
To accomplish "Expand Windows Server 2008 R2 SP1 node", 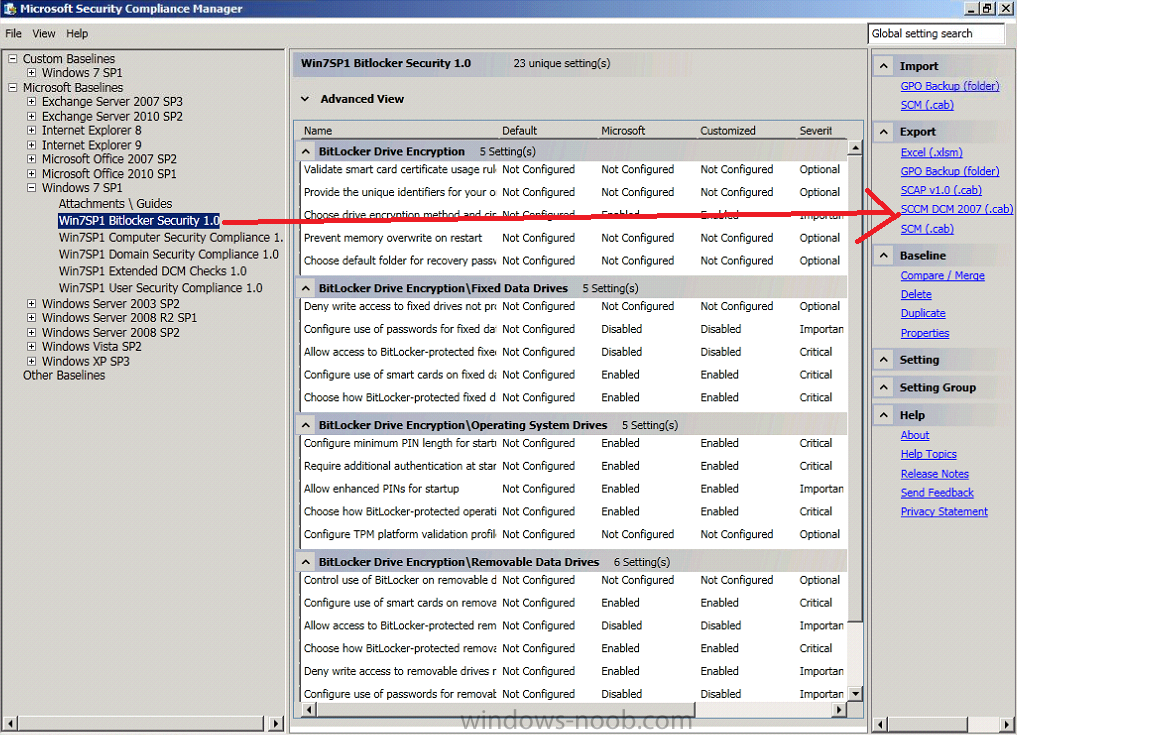I will [x=32, y=318].
